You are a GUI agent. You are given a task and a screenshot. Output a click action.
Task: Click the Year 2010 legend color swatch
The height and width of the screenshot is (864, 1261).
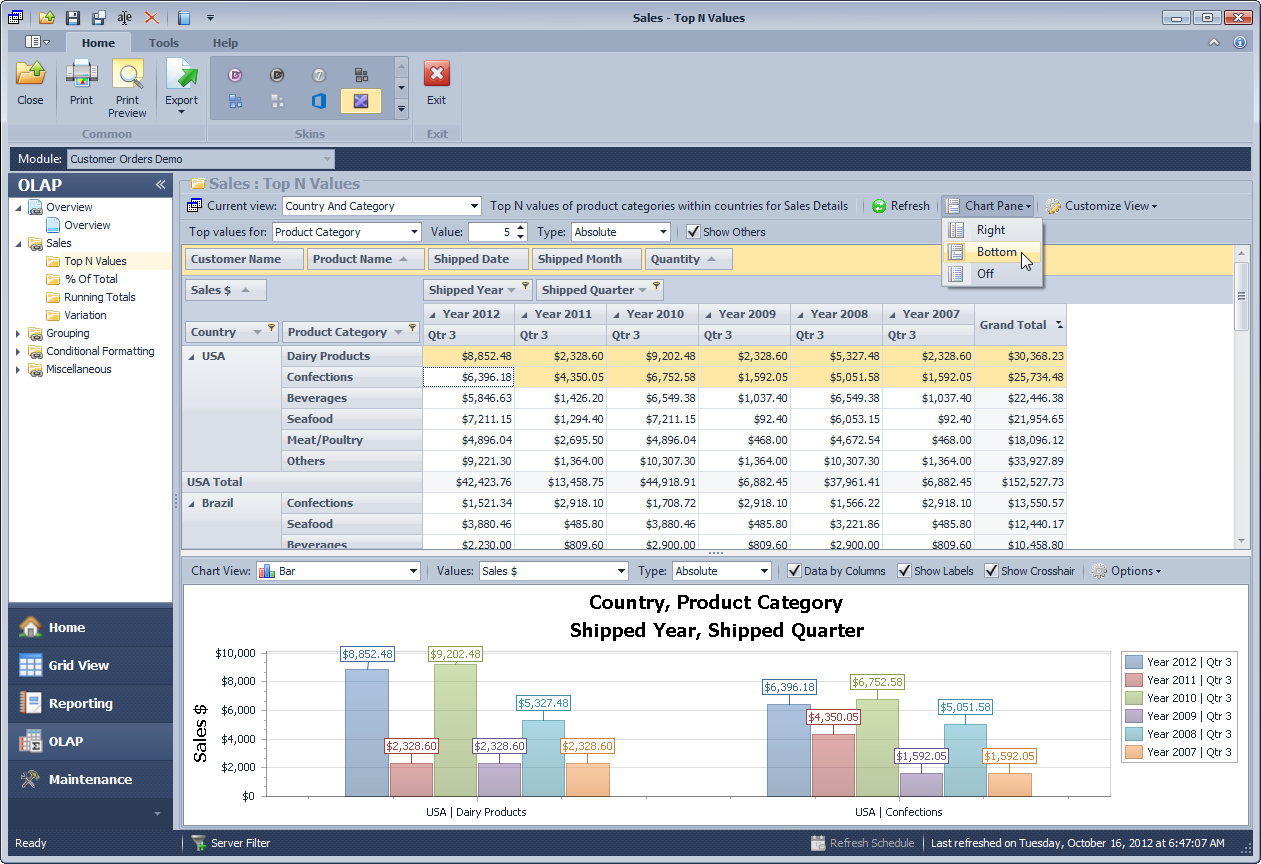[1134, 698]
